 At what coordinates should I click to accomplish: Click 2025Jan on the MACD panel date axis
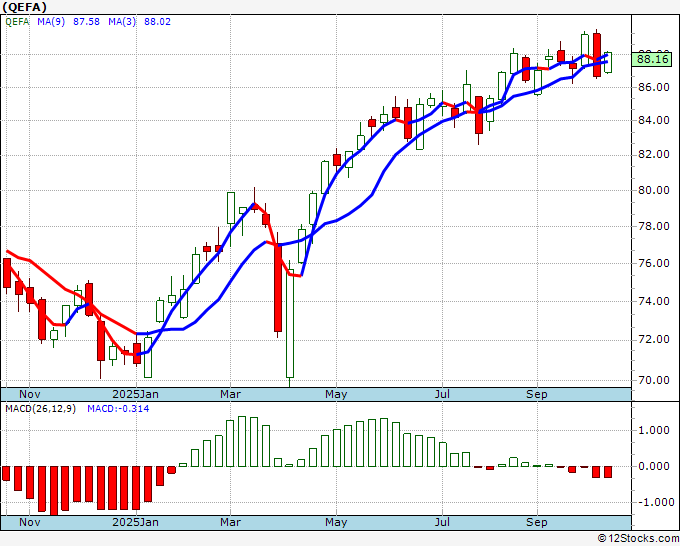[x=135, y=522]
